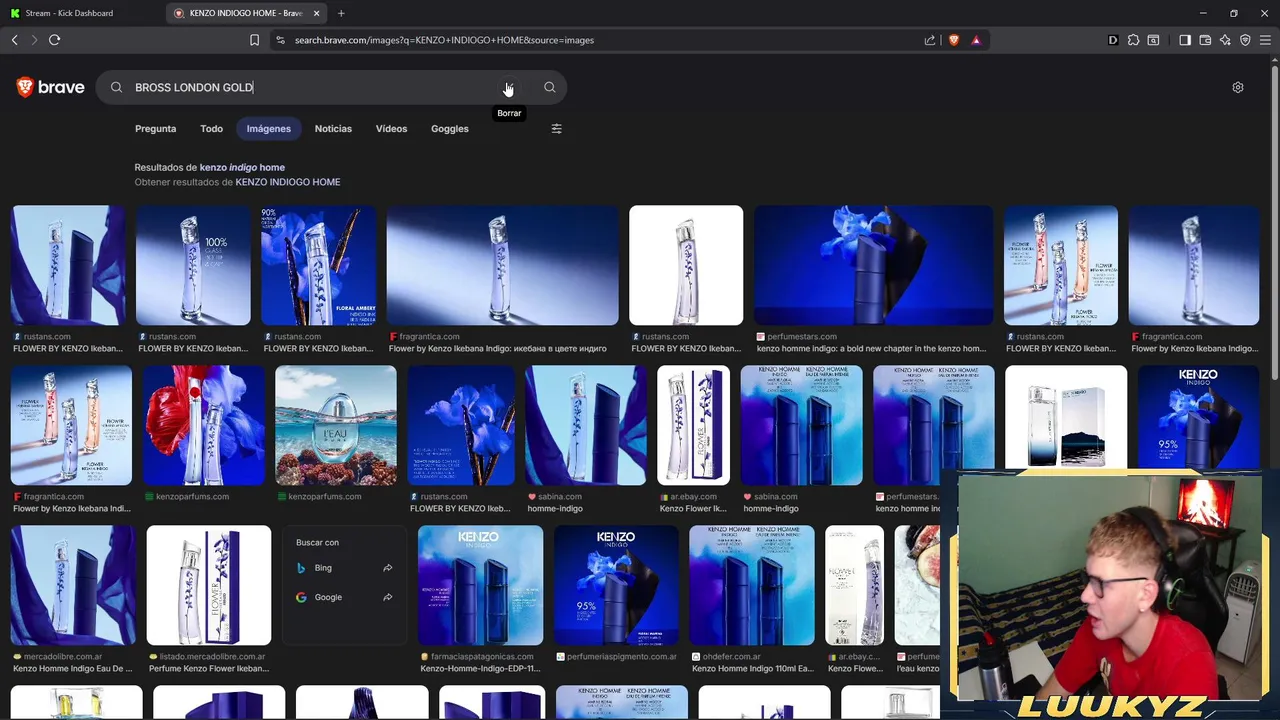
Task: Click kenzoparfums.com source under red flower
Action: 192,497
